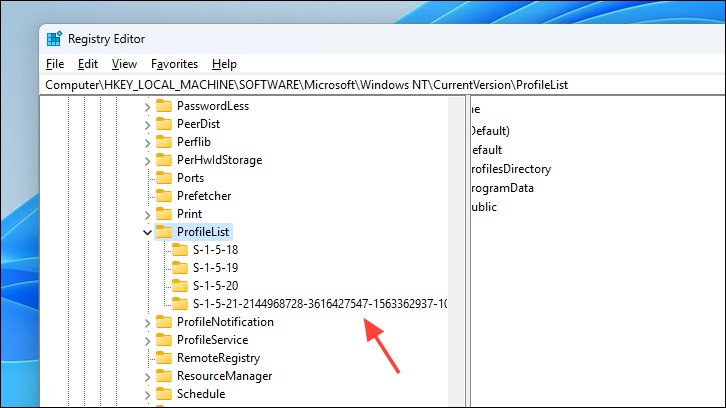Expand the ProfileNotification key
Viewport: 726px width, 408px height.
[147, 323]
